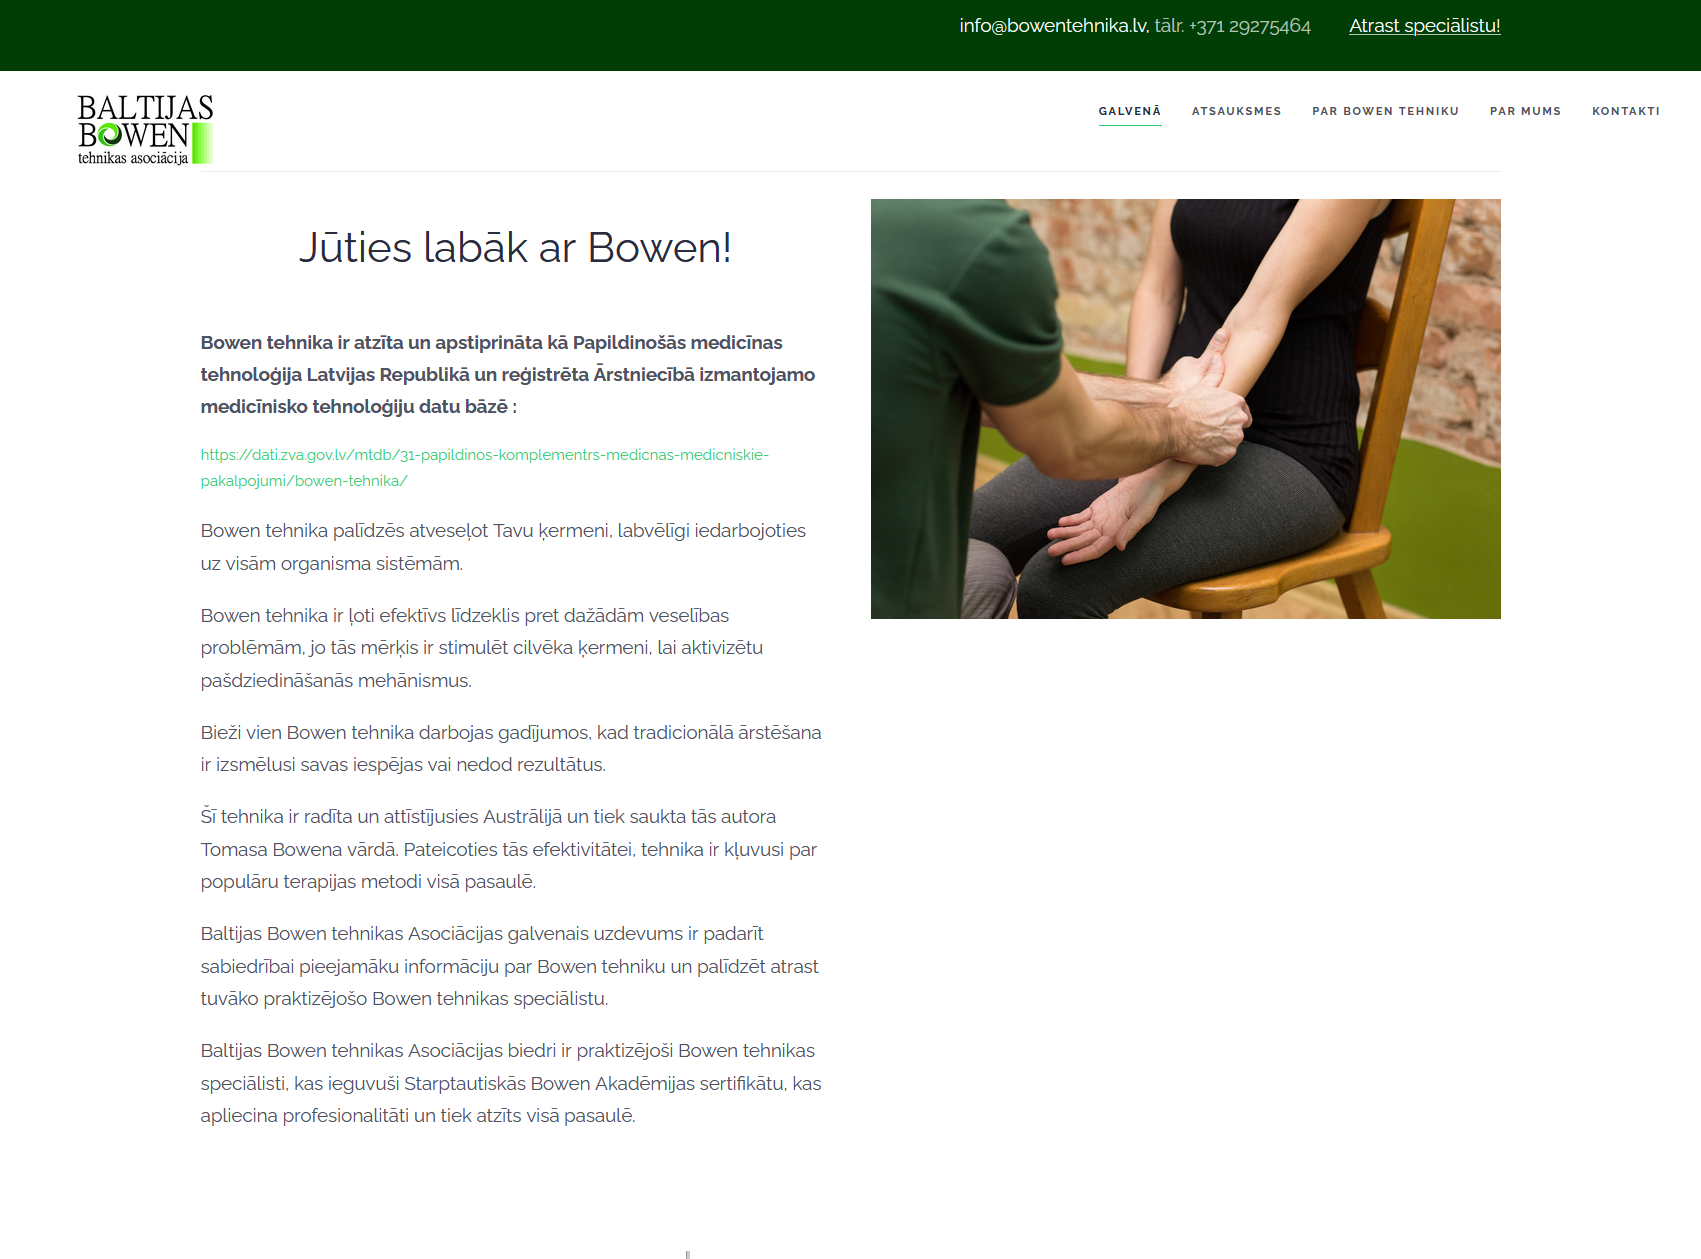Open the info@bowentehnika.lv email link
Image resolution: width=1701 pixels, height=1259 pixels.
pos(1050,25)
